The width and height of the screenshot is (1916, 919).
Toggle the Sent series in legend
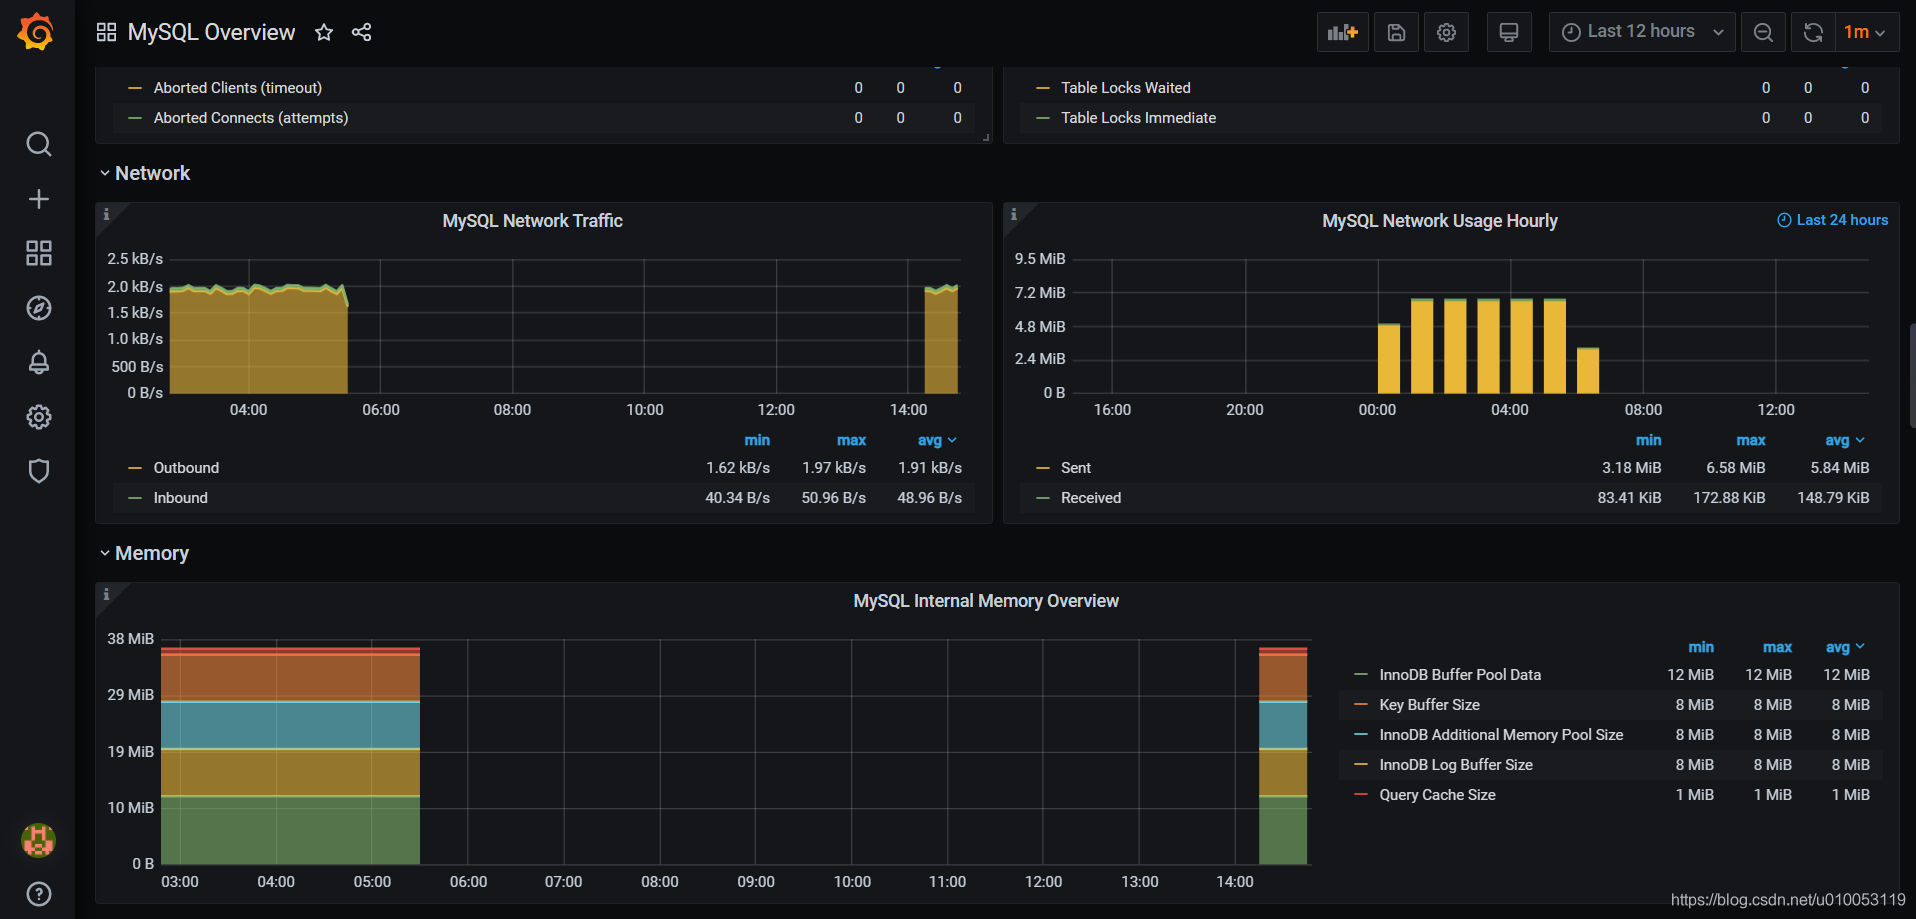click(x=1075, y=468)
